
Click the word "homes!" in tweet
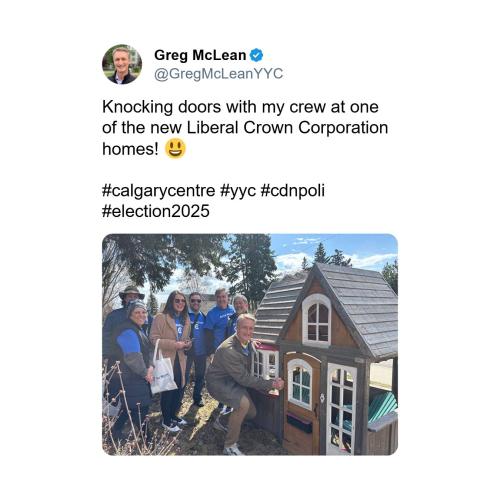tap(131, 149)
